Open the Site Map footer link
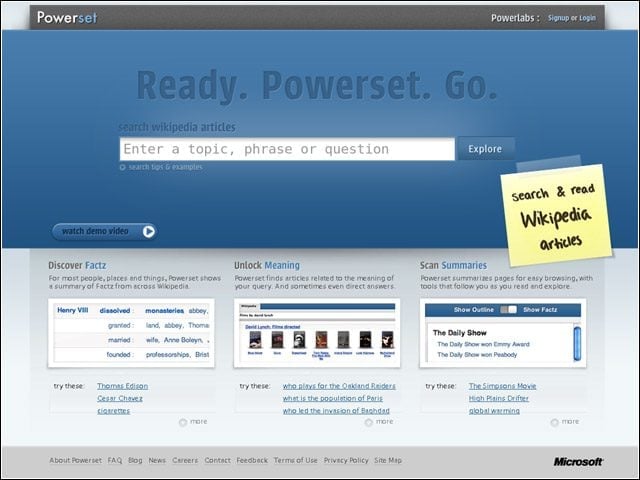 [x=388, y=460]
